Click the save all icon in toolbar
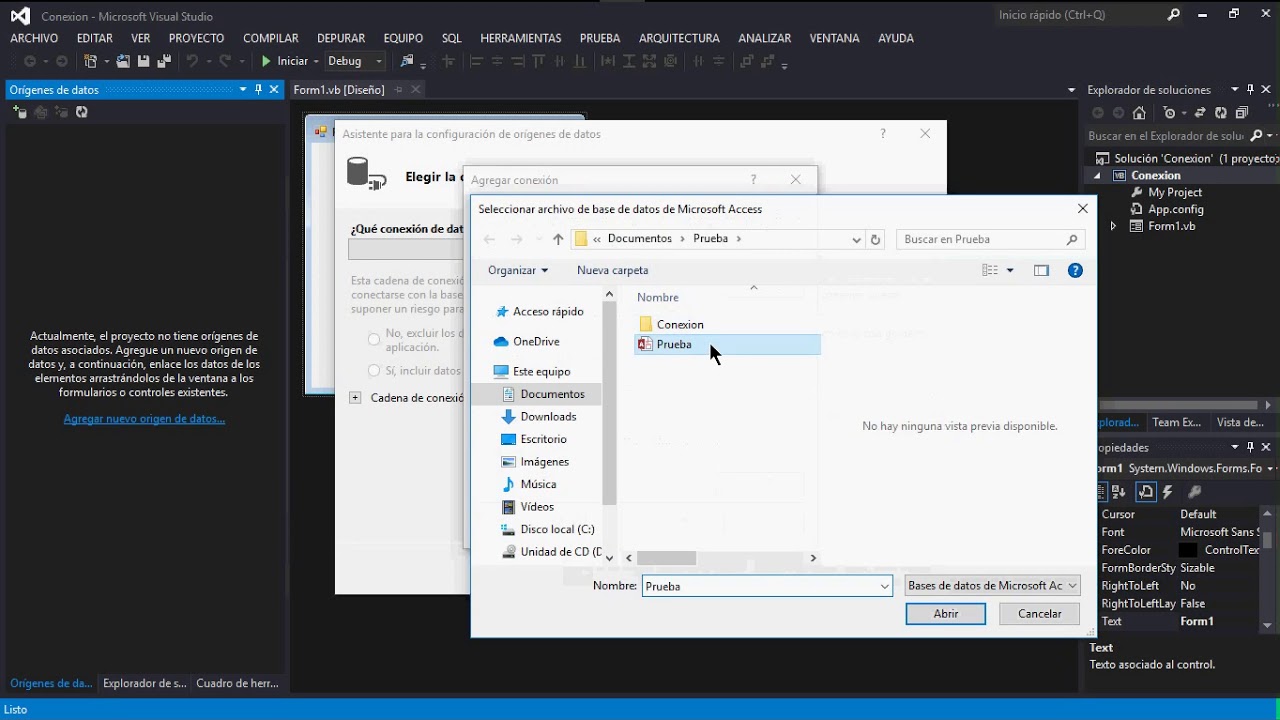1280x720 pixels. (164, 61)
